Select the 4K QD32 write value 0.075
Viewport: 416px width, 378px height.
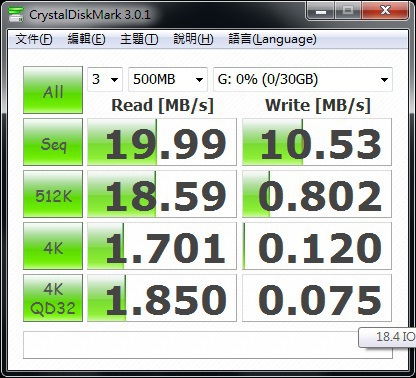pos(317,298)
